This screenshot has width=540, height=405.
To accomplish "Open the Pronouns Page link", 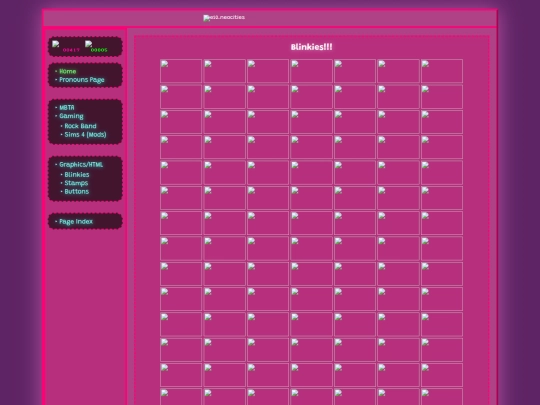I will tap(82, 80).
